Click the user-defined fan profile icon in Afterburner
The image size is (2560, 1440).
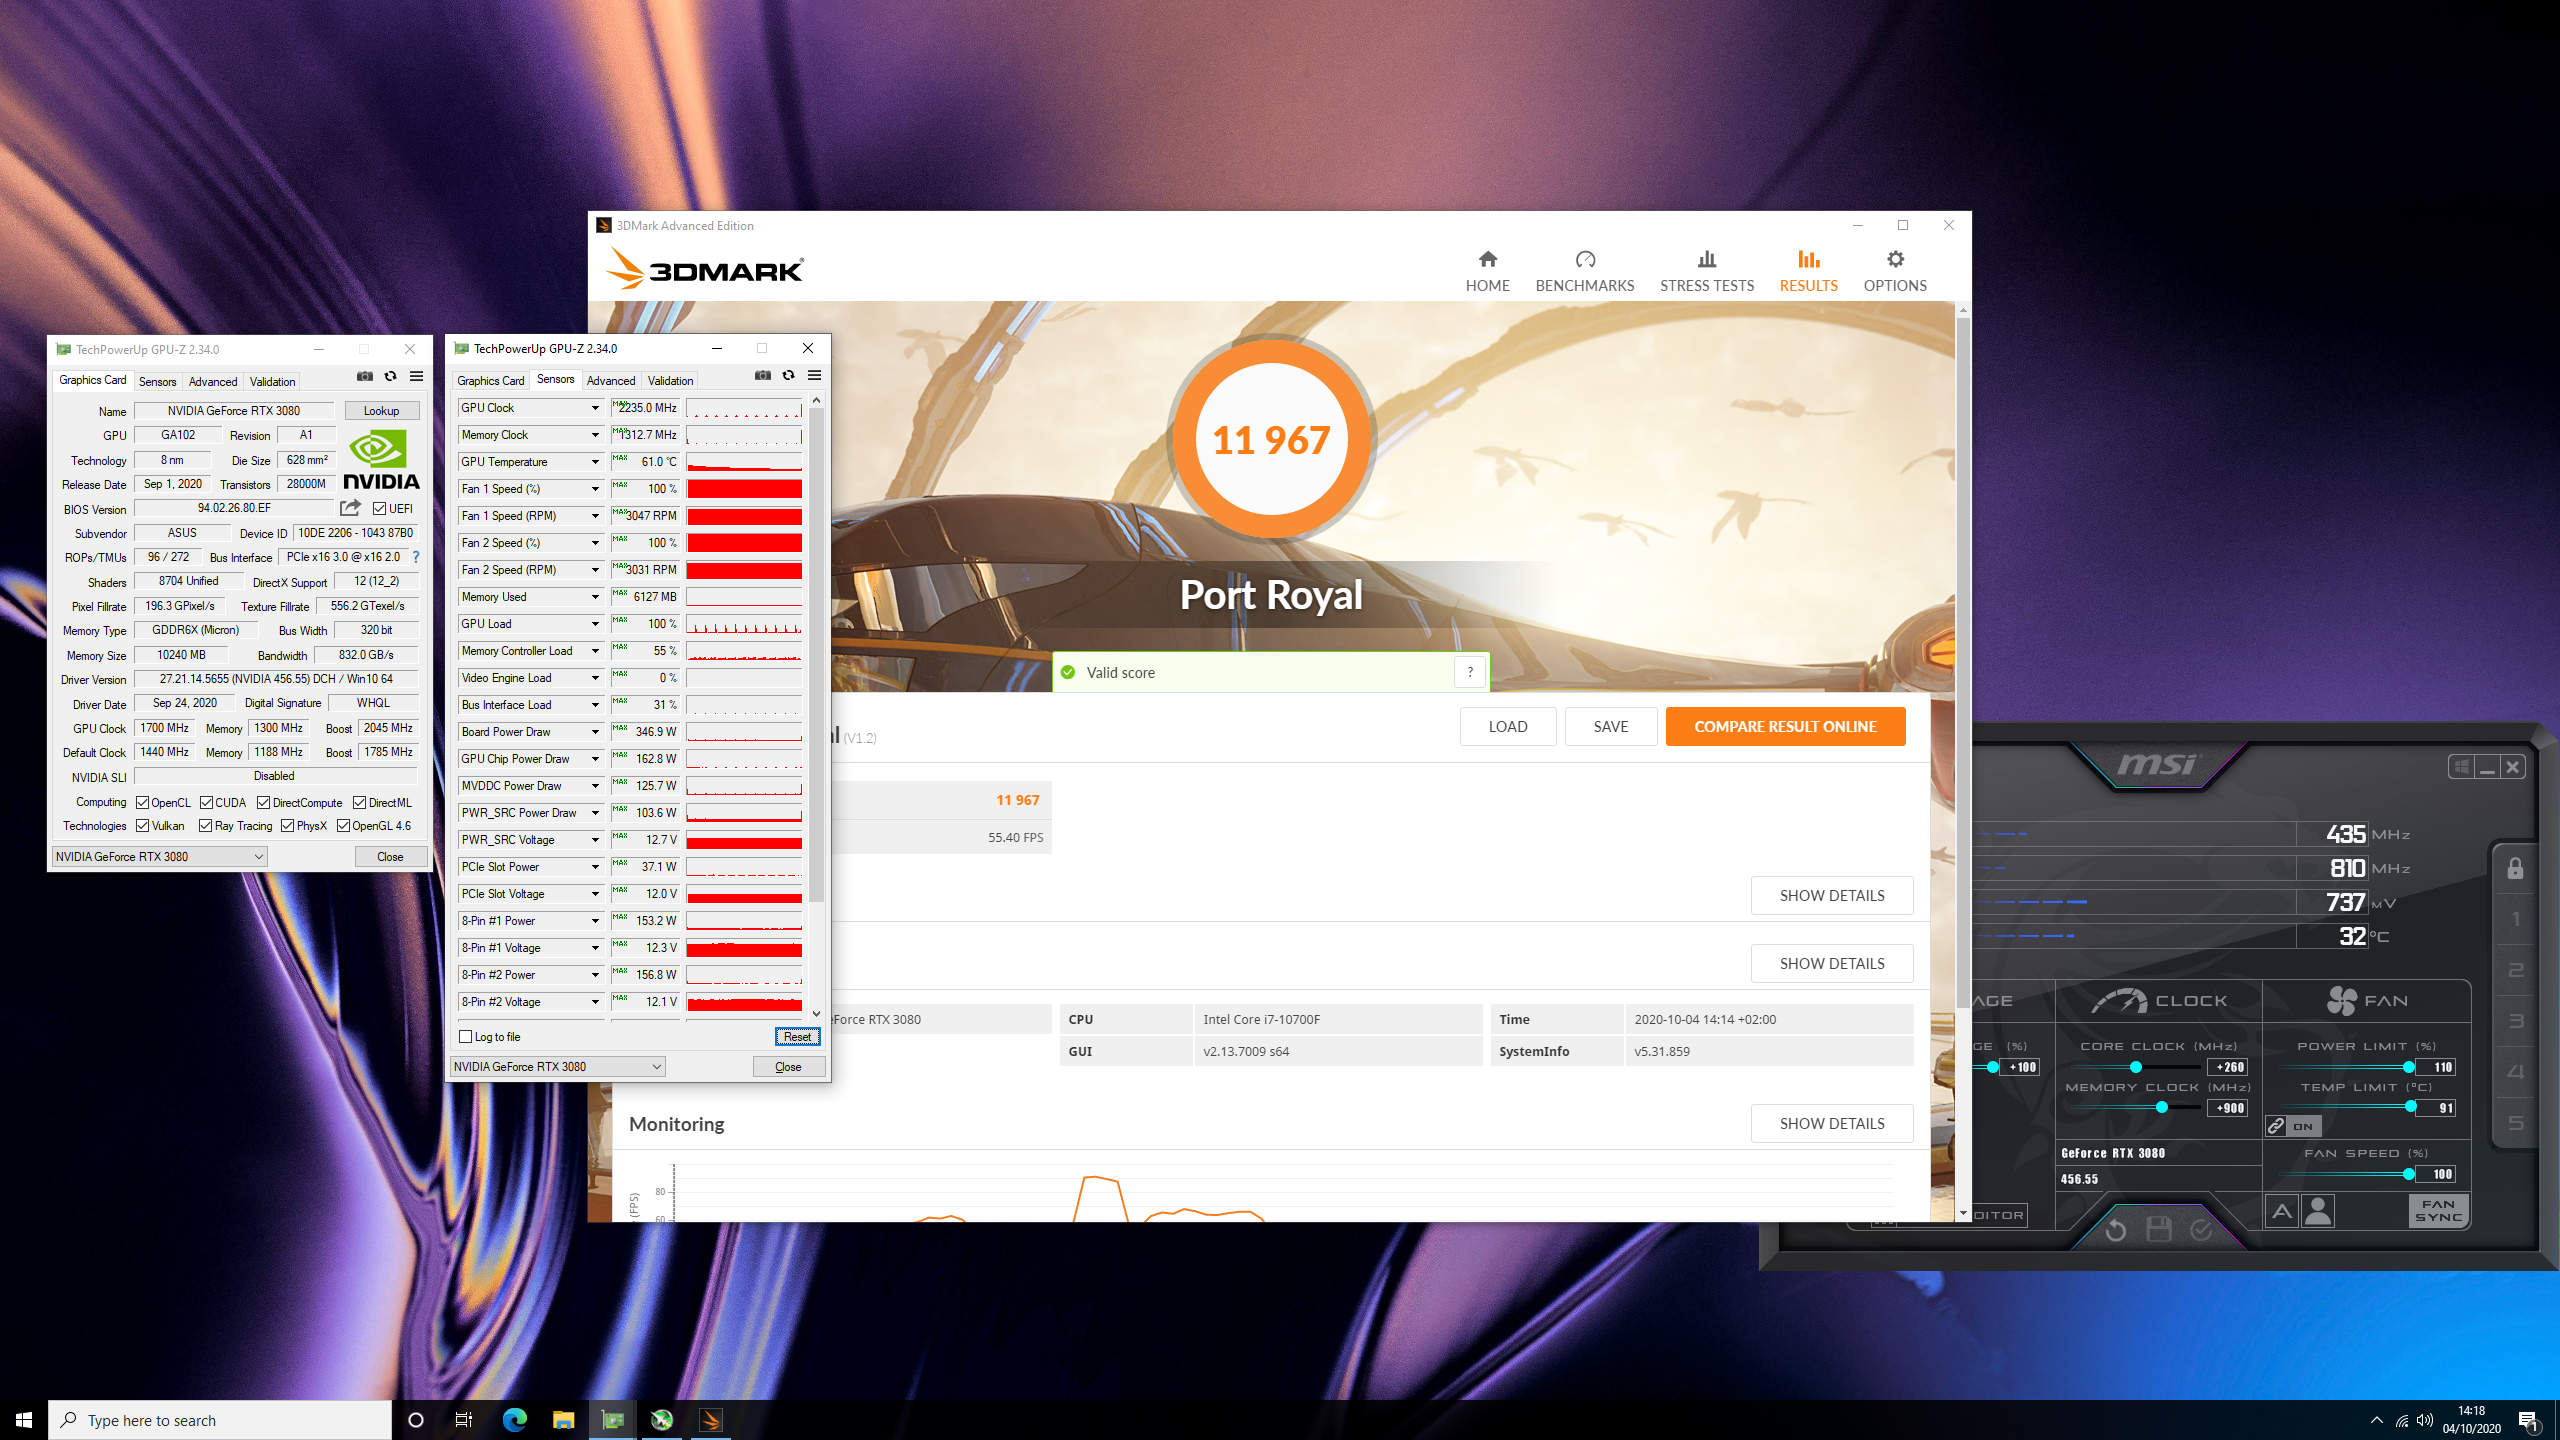tap(2318, 1211)
